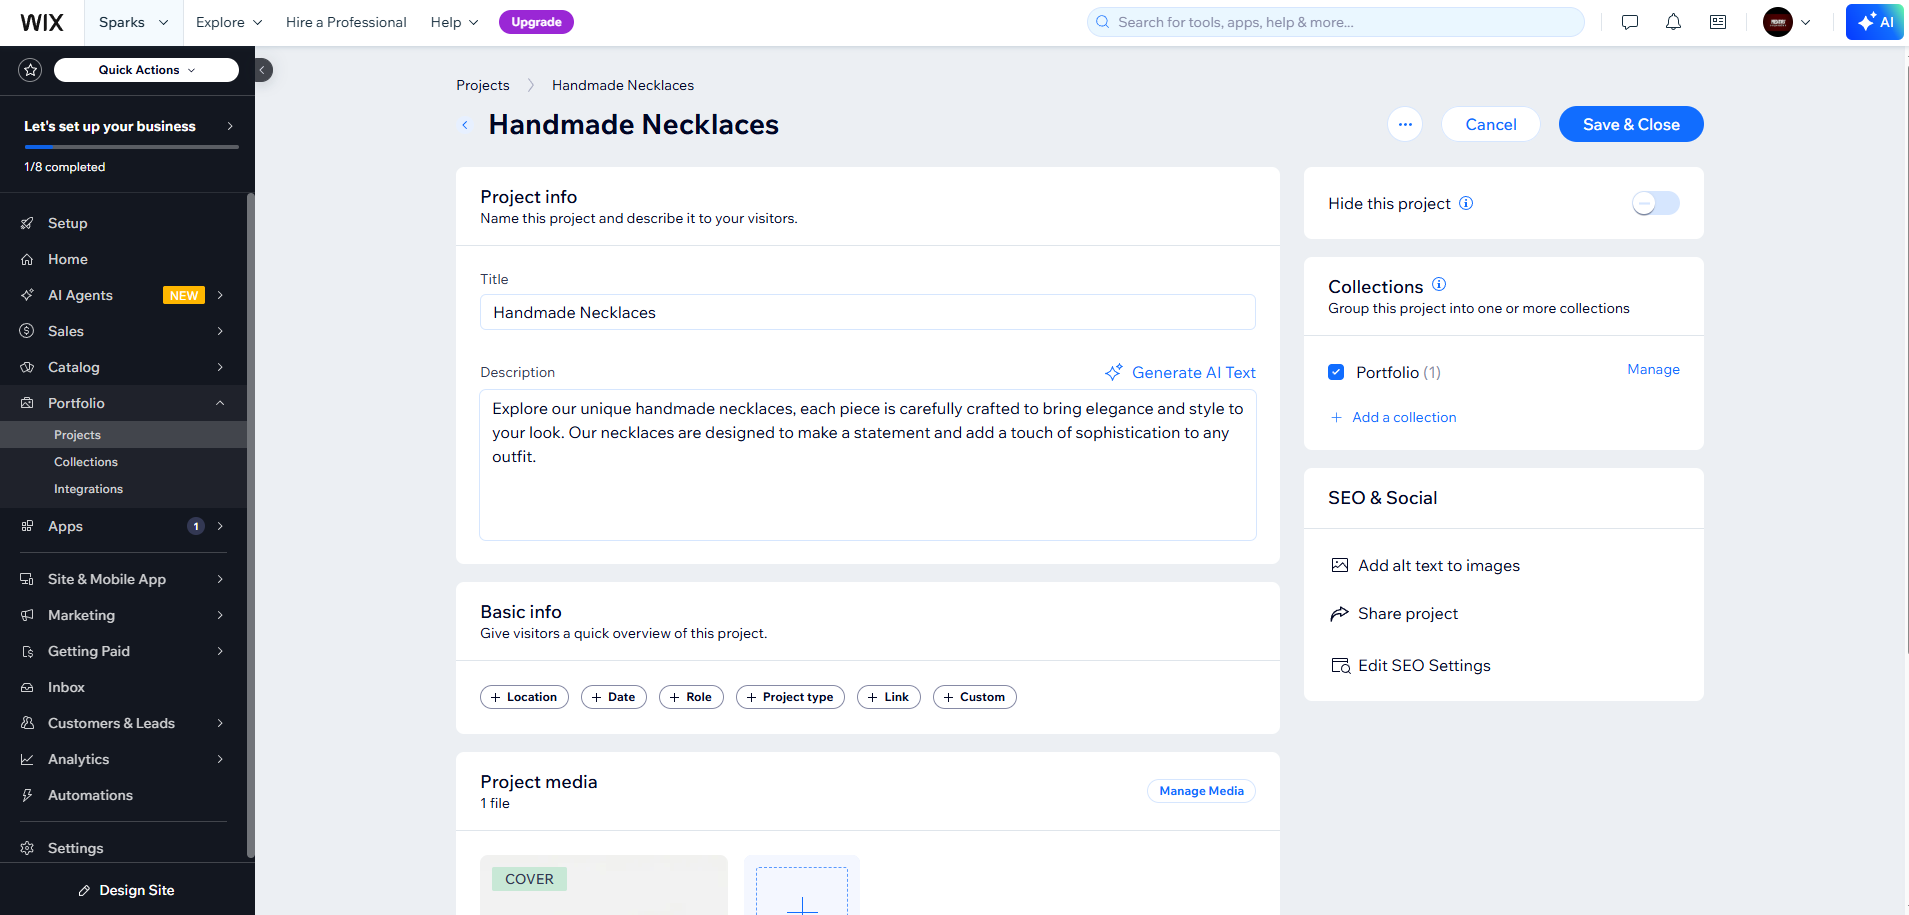Open the chat messages icon in header
This screenshot has width=1909, height=915.
[x=1630, y=22]
